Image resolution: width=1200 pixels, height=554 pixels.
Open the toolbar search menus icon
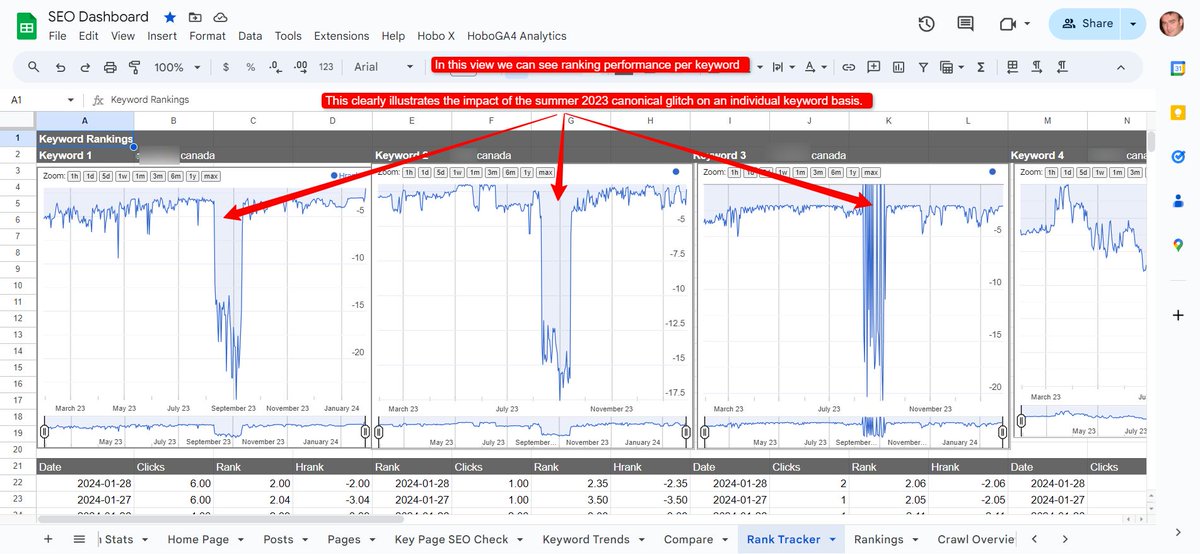coord(34,67)
